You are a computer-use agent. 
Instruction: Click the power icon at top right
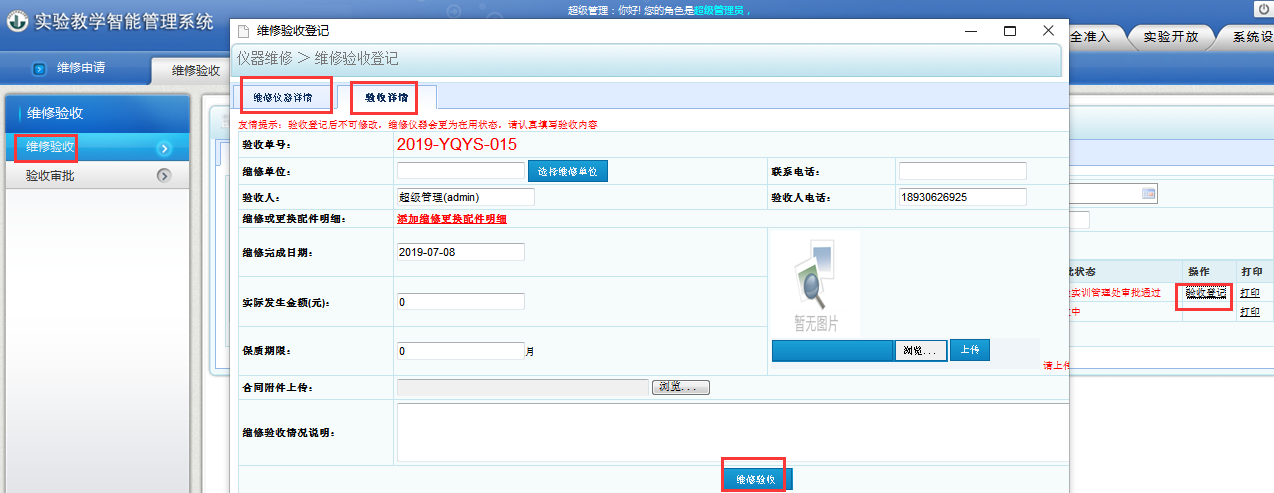point(1263,8)
